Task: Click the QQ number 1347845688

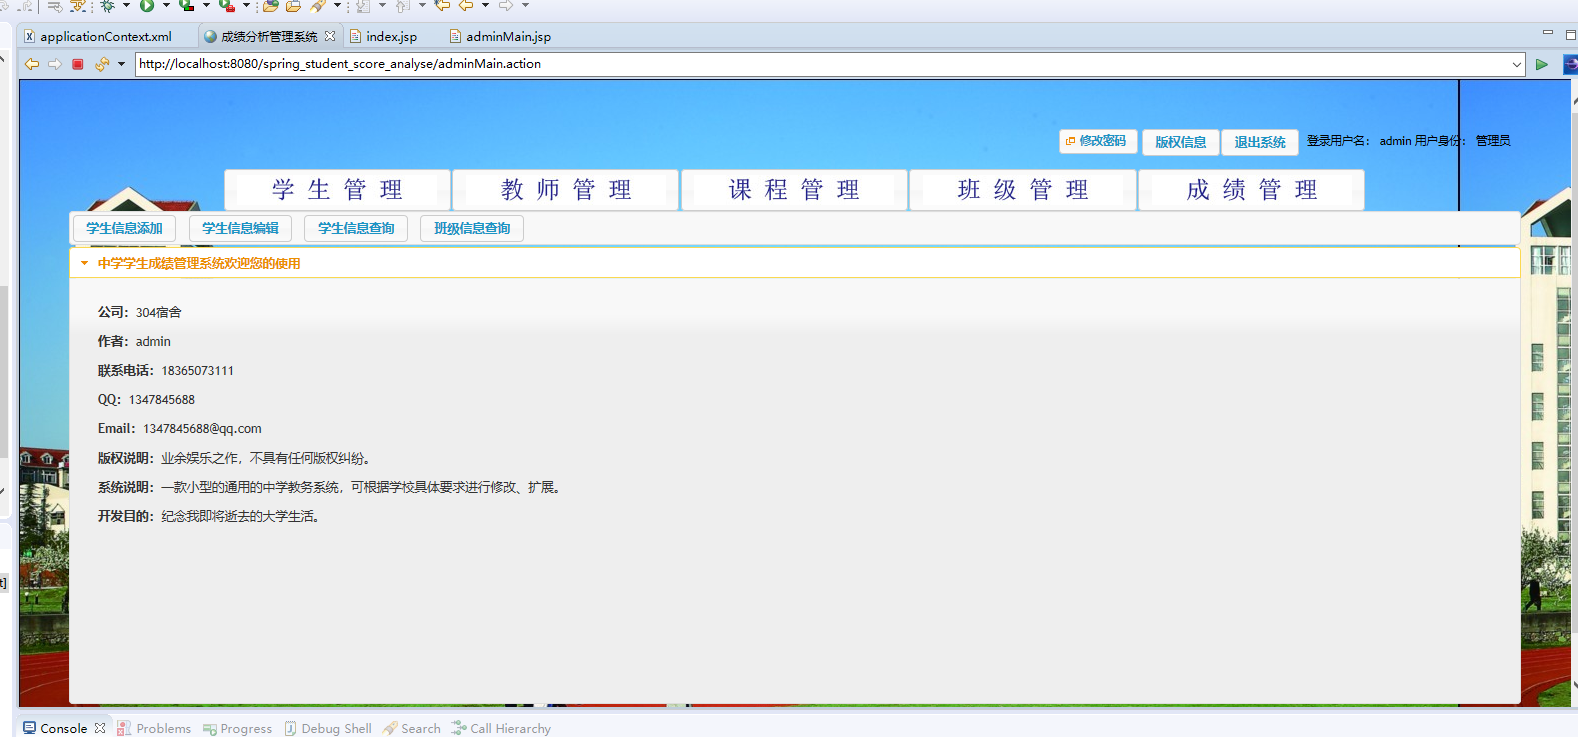Action: (162, 400)
